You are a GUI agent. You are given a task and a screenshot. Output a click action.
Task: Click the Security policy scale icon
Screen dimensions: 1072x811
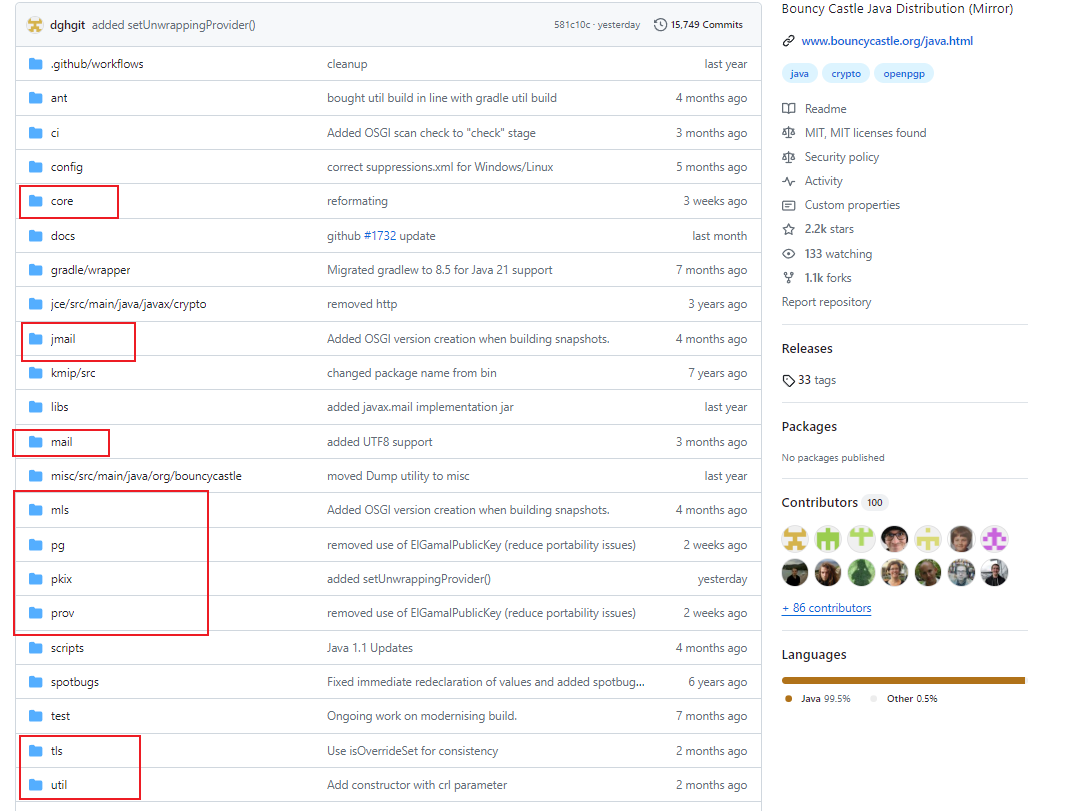coord(788,157)
